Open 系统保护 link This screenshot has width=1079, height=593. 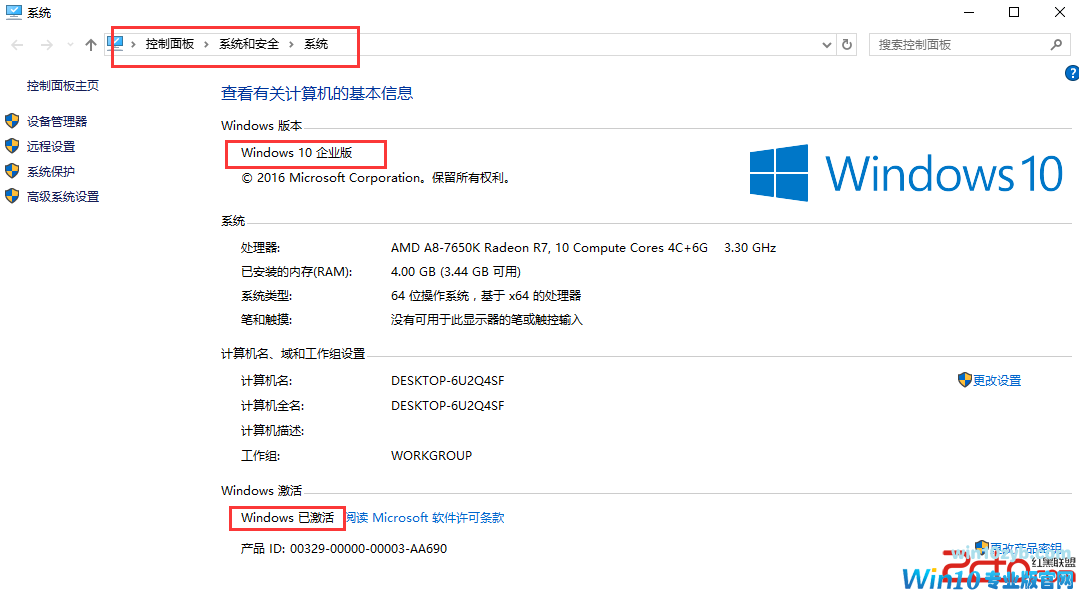click(51, 171)
